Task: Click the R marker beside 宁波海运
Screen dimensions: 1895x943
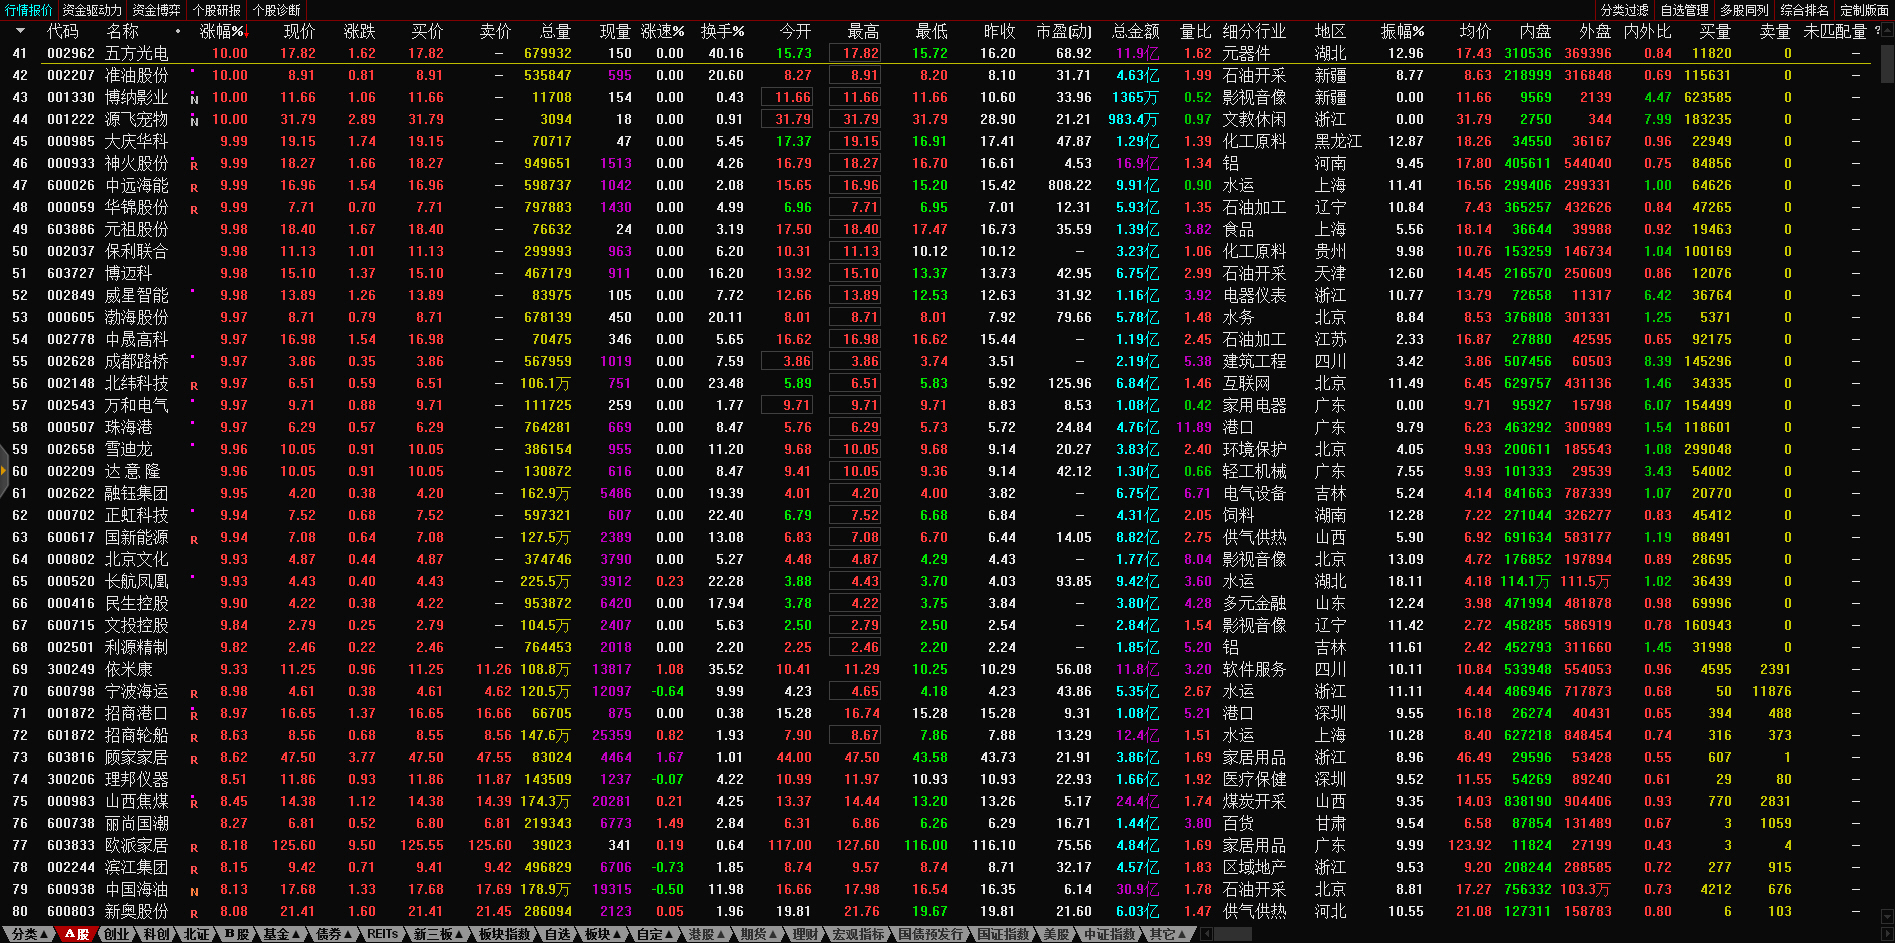Action: 194,693
